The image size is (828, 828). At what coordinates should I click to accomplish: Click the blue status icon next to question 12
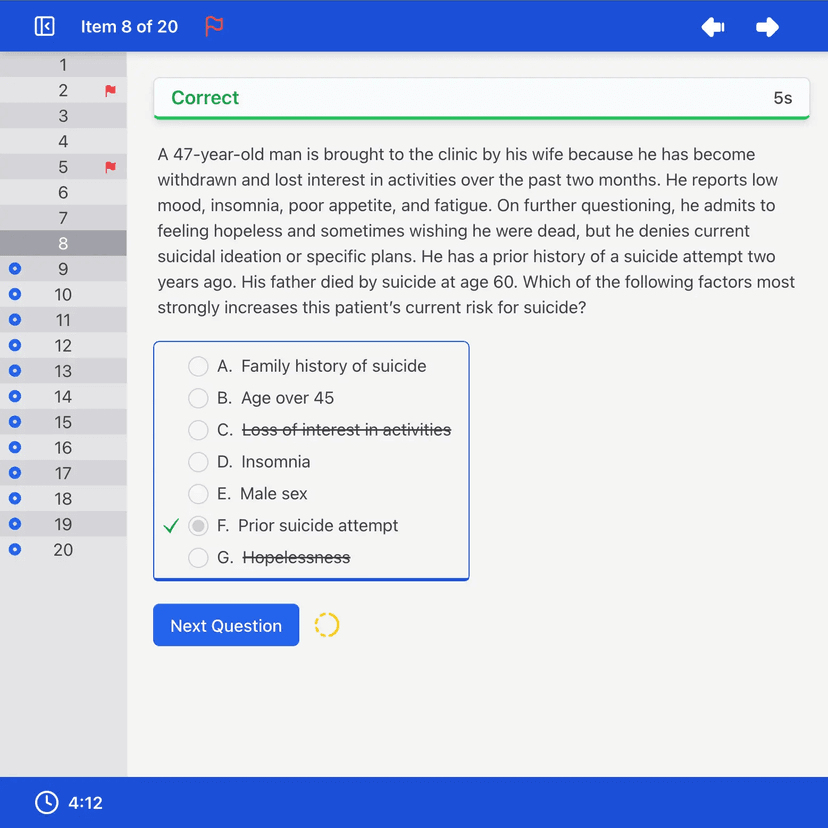pos(14,345)
